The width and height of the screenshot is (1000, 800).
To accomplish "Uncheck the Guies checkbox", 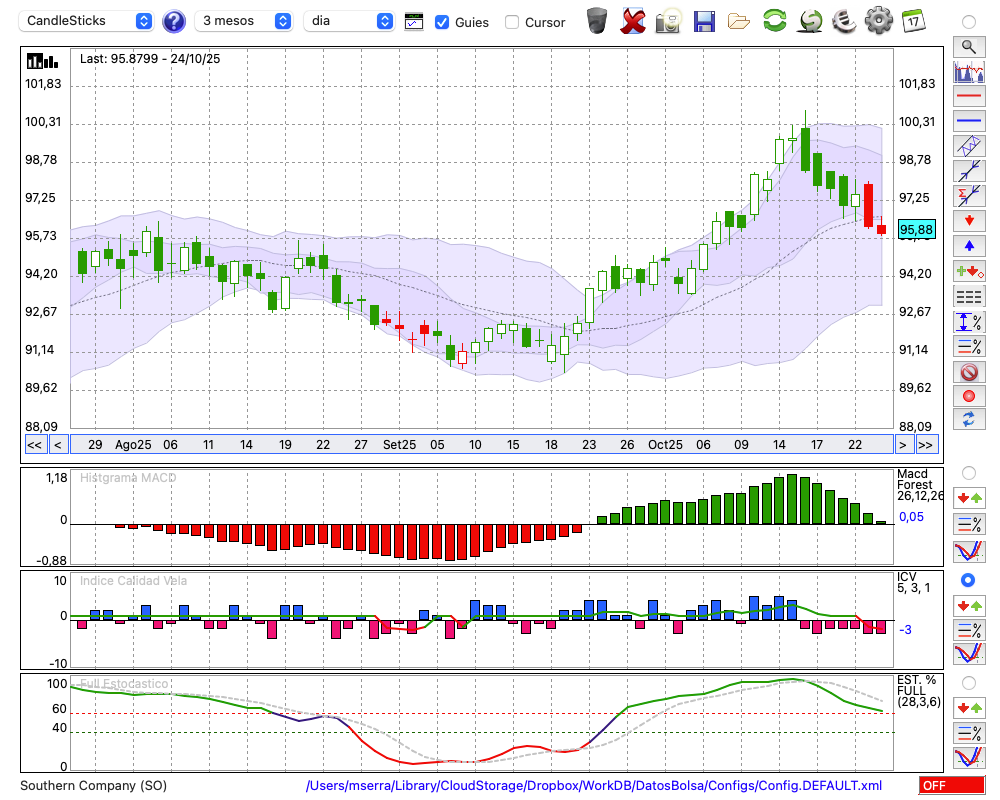I will pos(442,22).
